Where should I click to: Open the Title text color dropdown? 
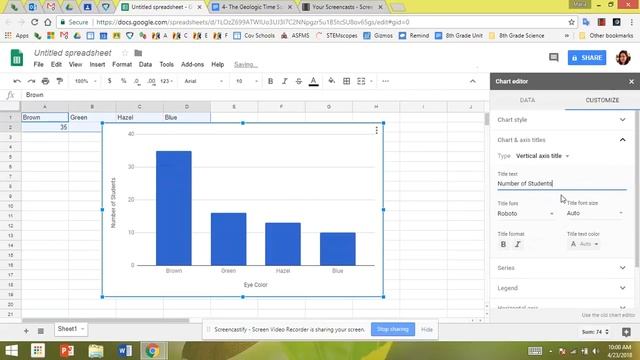point(583,244)
